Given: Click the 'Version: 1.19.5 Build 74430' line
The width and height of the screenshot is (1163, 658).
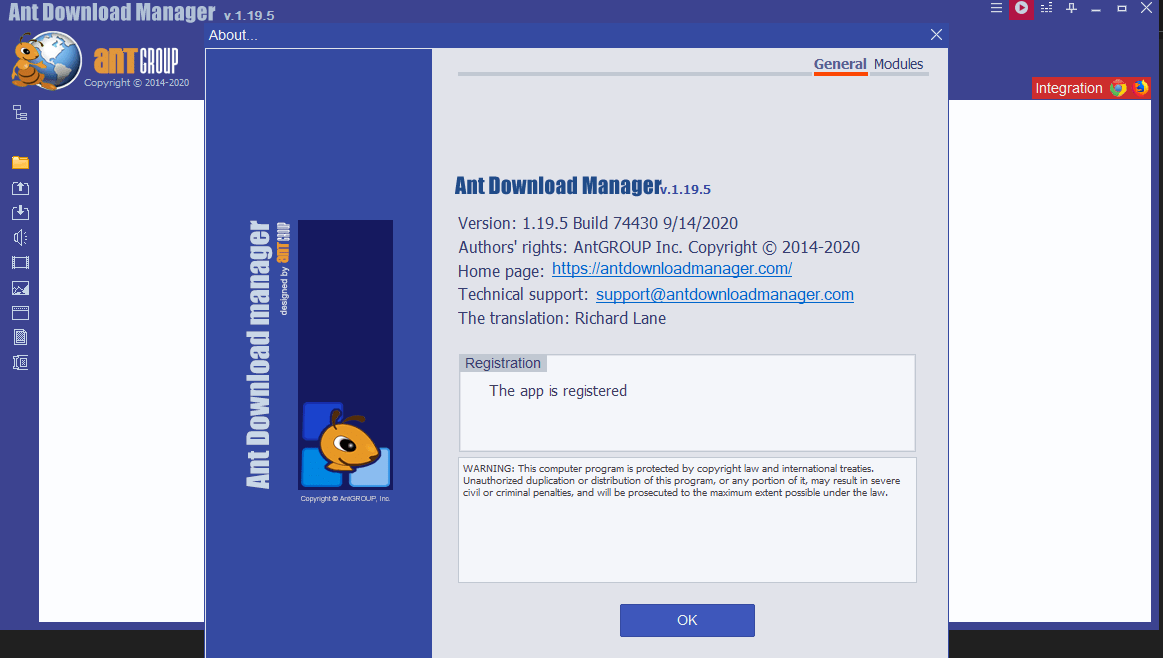Looking at the screenshot, I should [x=598, y=223].
